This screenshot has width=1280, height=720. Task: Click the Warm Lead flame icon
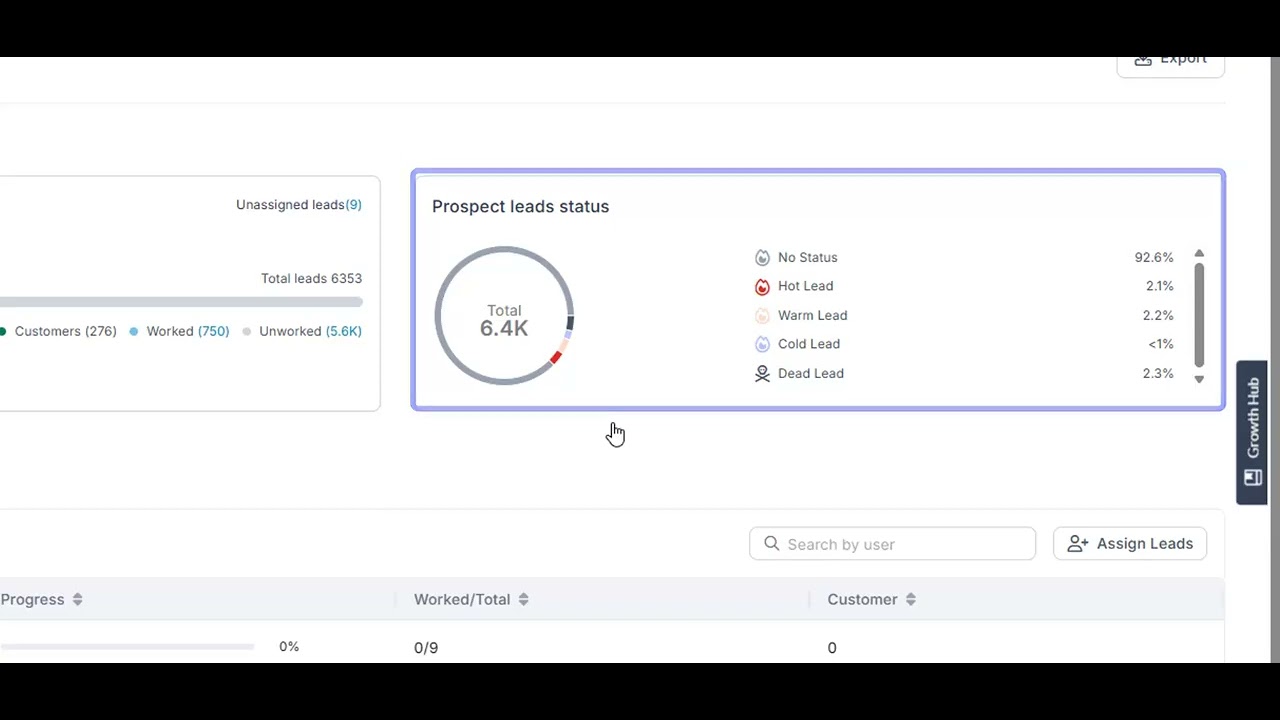762,316
